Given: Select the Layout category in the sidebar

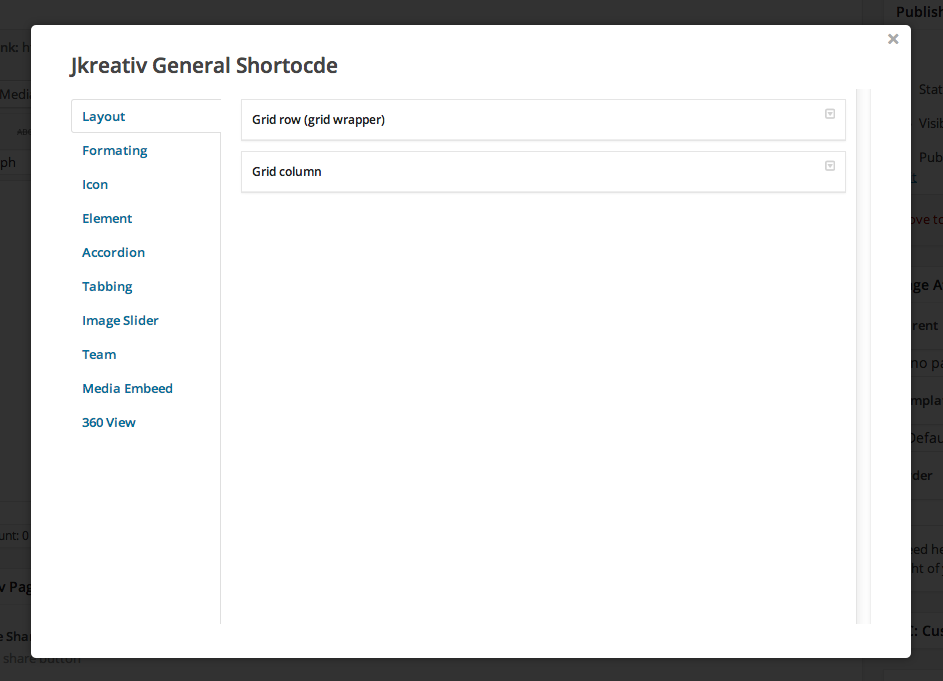Looking at the screenshot, I should click(103, 116).
